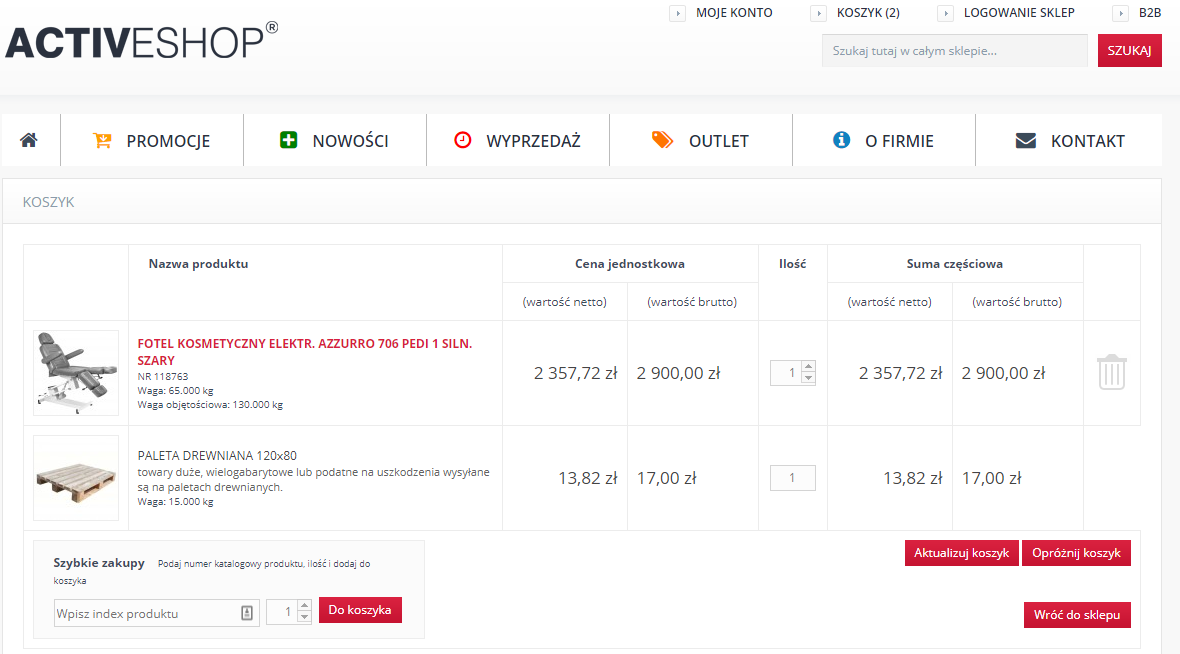
Task: Open MOJE KONTO account link
Action: pyautogui.click(x=734, y=13)
